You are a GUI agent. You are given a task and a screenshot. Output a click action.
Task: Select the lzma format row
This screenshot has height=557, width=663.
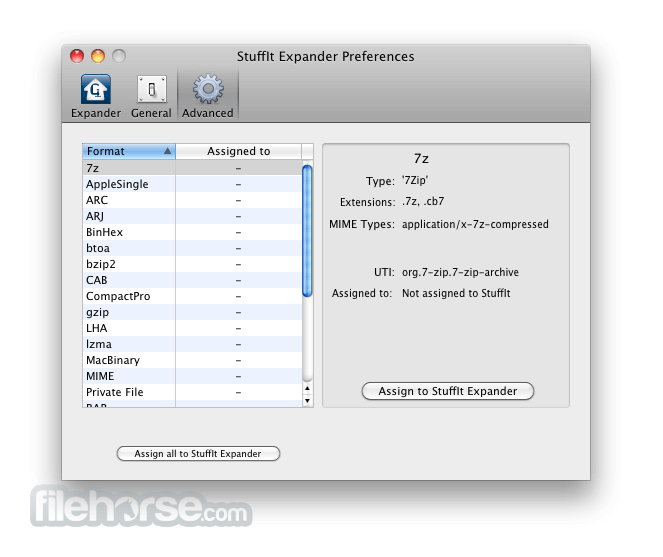click(x=192, y=344)
